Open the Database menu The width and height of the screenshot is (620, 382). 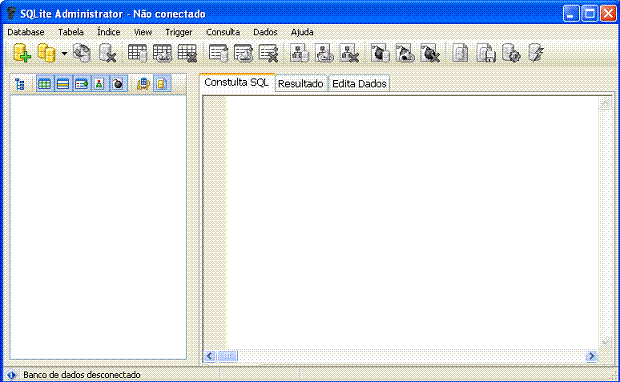pos(26,32)
